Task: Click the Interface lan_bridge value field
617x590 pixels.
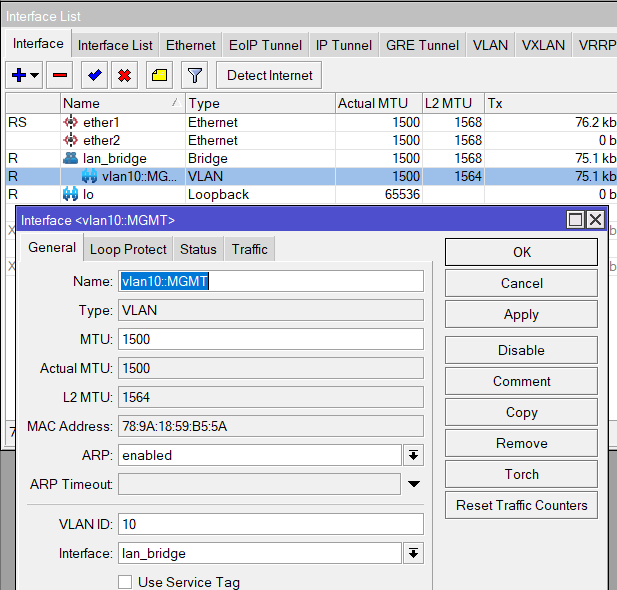Action: coord(260,553)
